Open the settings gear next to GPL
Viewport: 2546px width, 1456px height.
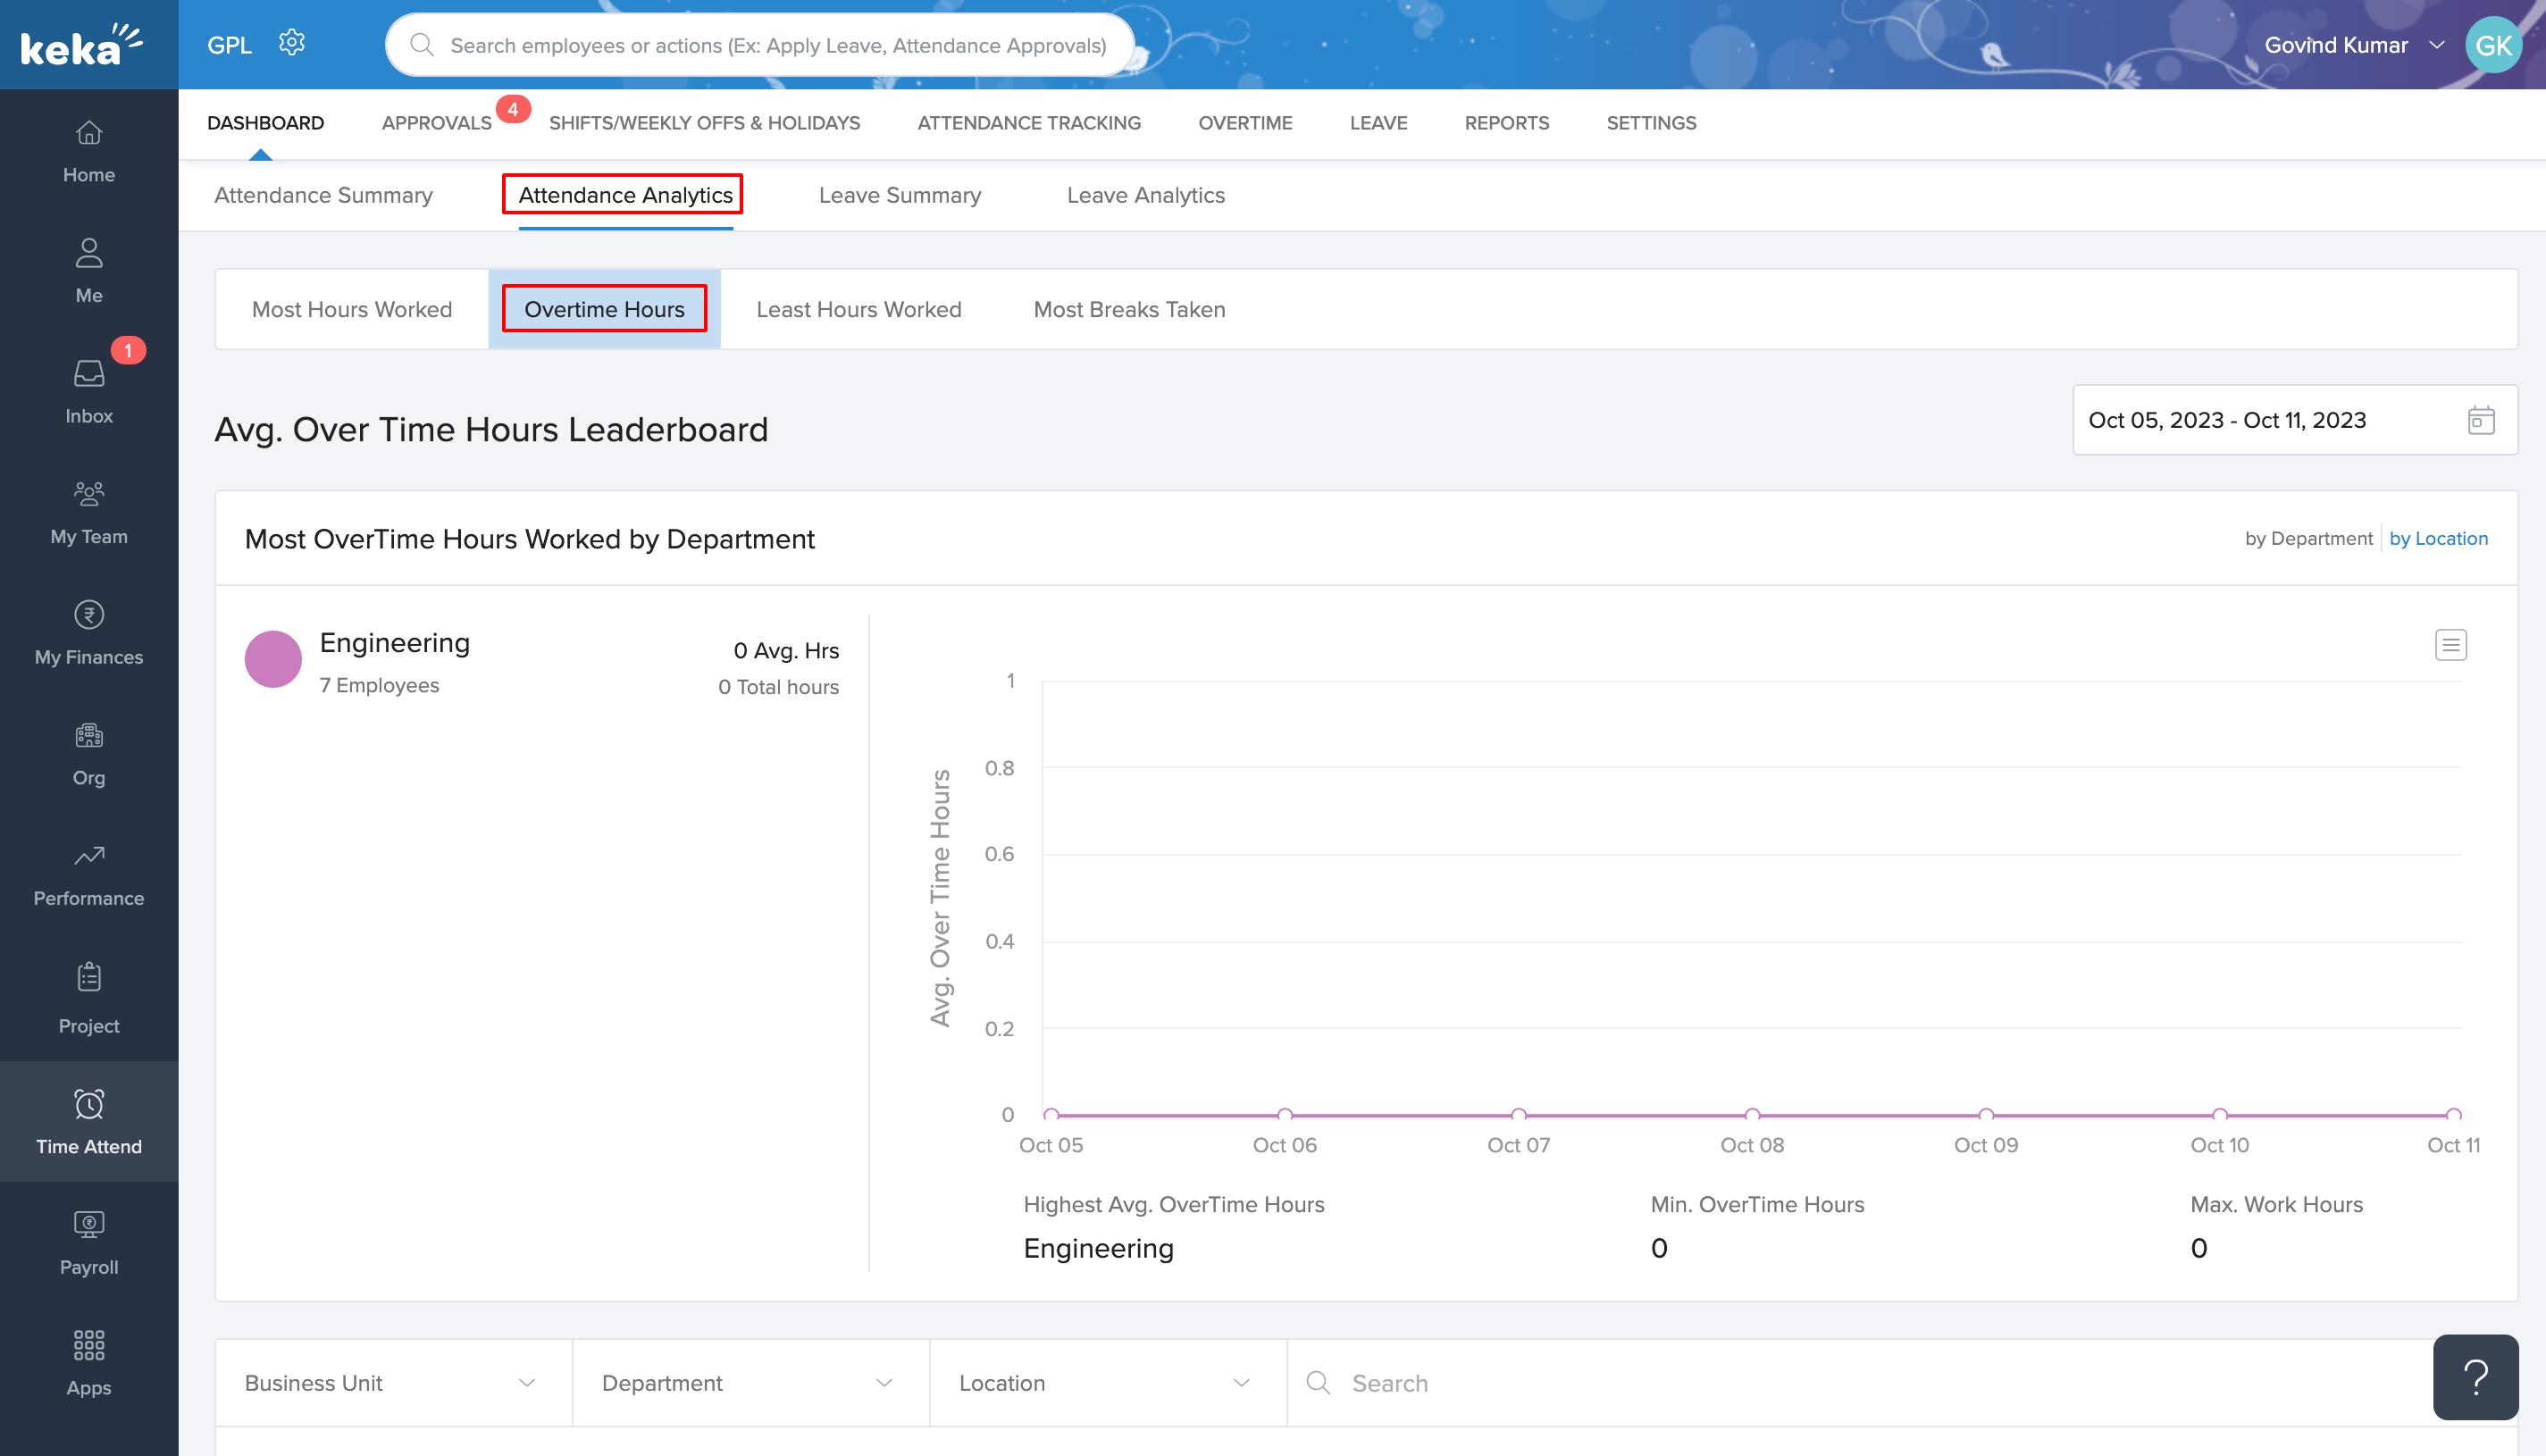(291, 44)
